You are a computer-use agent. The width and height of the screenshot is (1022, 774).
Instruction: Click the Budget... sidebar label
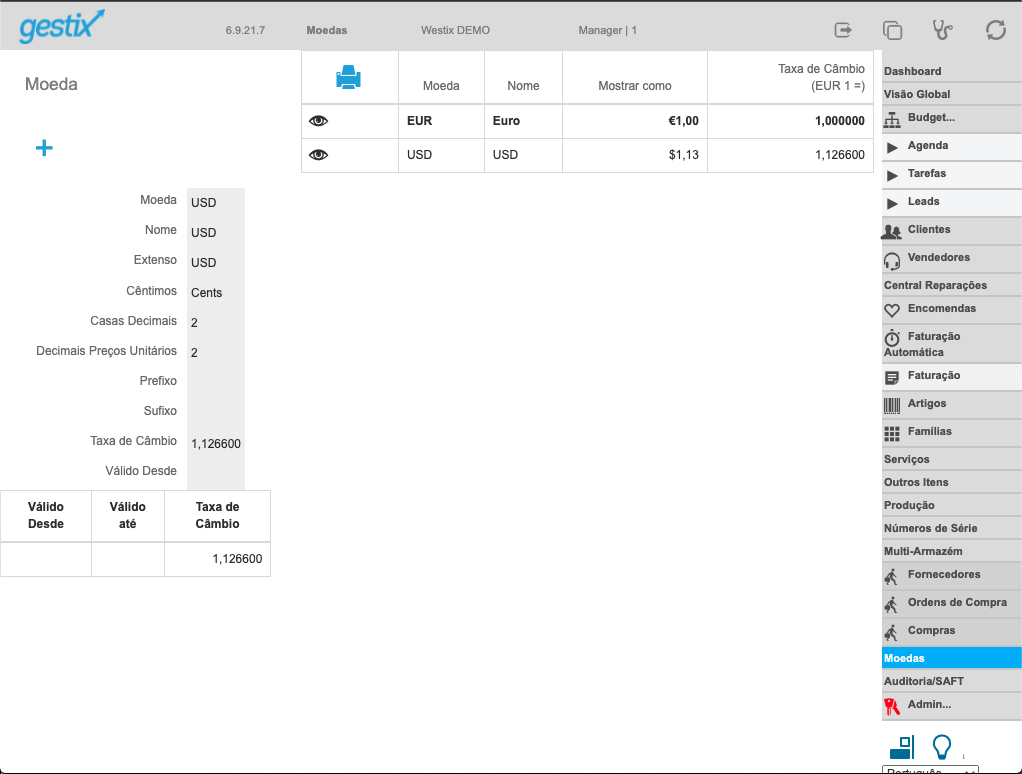coord(931,117)
